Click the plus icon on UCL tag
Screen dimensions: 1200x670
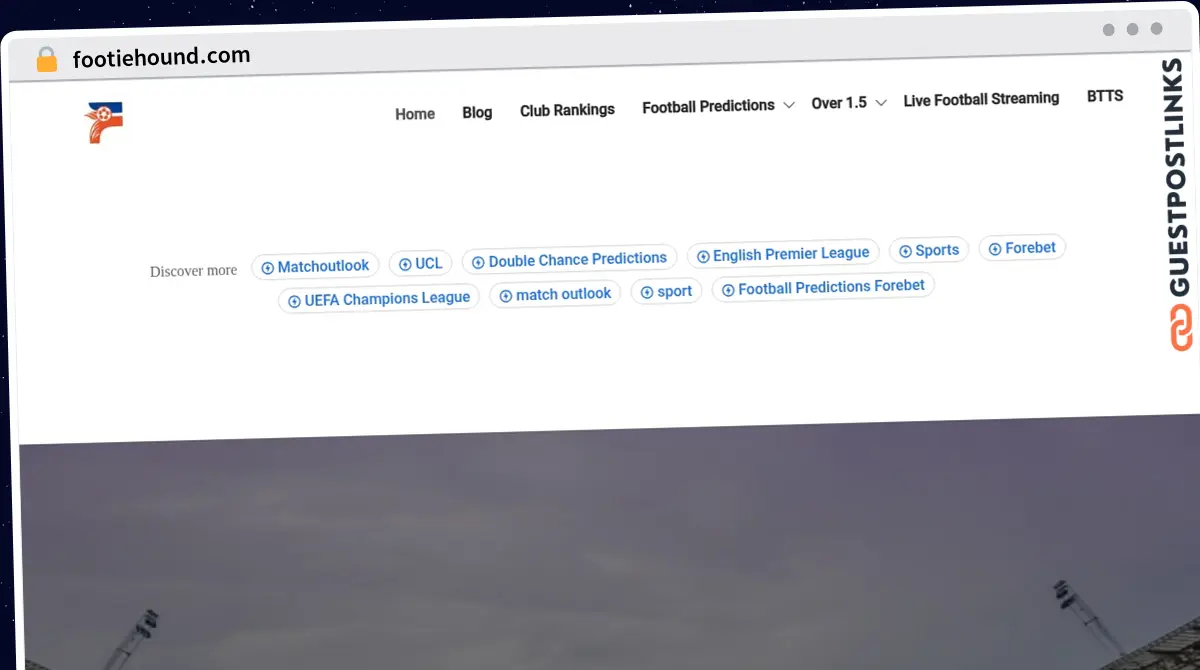tap(405, 265)
